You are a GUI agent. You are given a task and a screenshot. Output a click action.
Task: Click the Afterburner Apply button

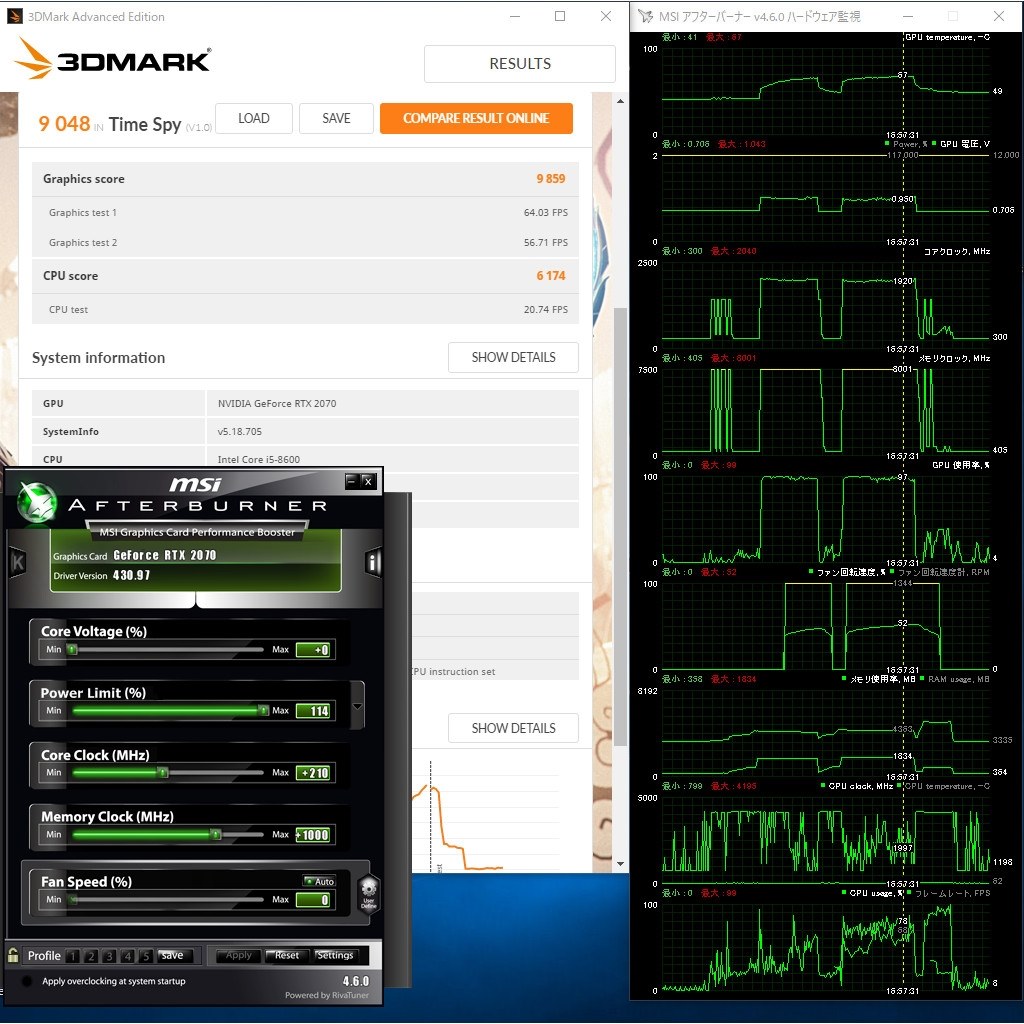pos(238,955)
